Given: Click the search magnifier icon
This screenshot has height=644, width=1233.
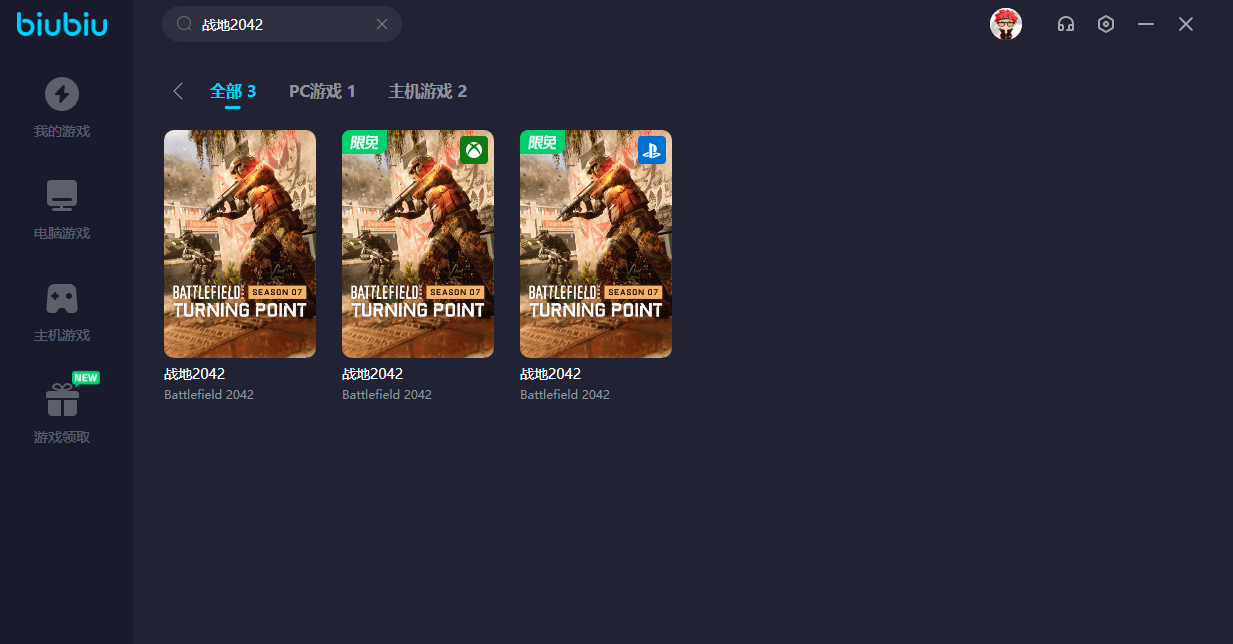Looking at the screenshot, I should coord(184,24).
